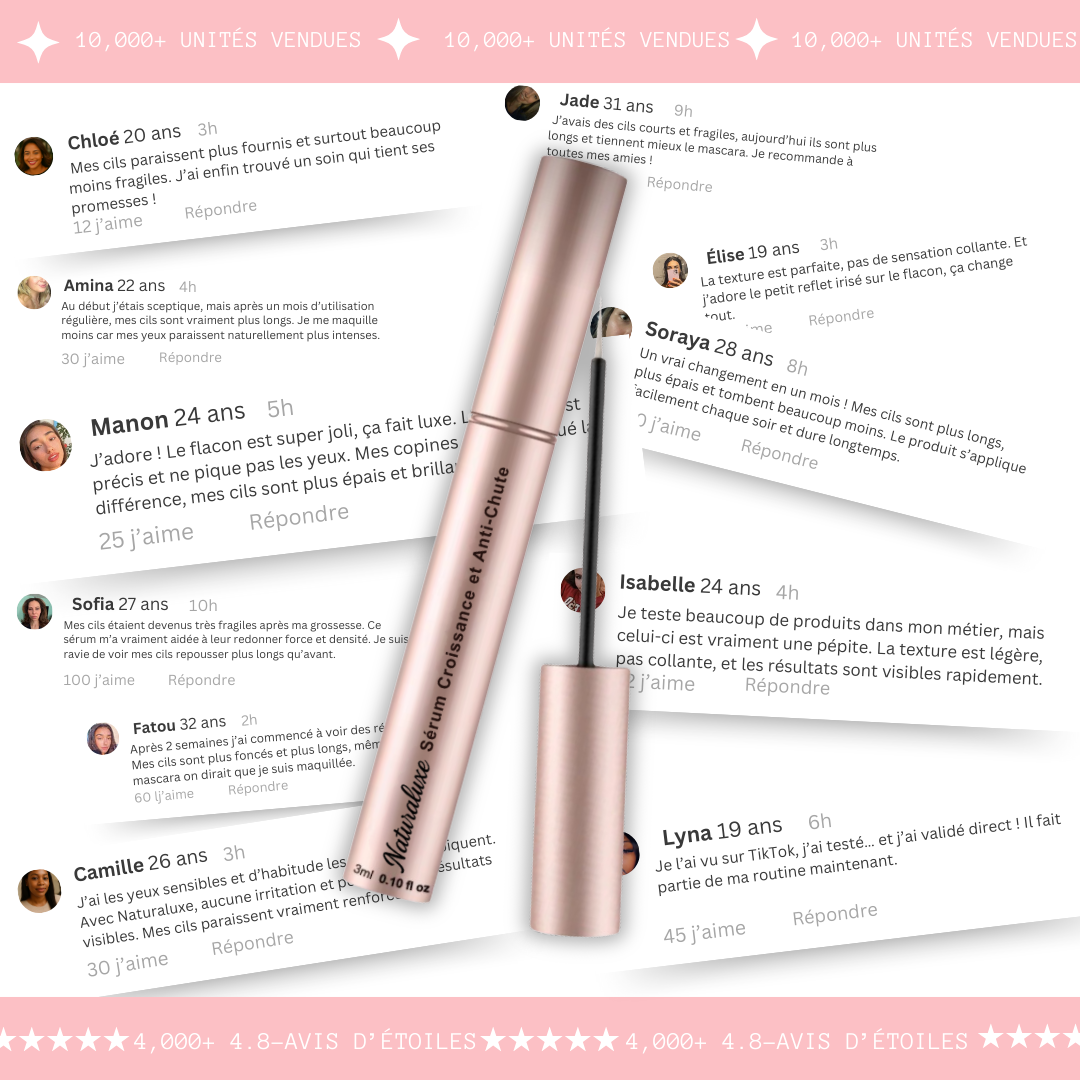Open Camille's profile picture

[x=39, y=891]
